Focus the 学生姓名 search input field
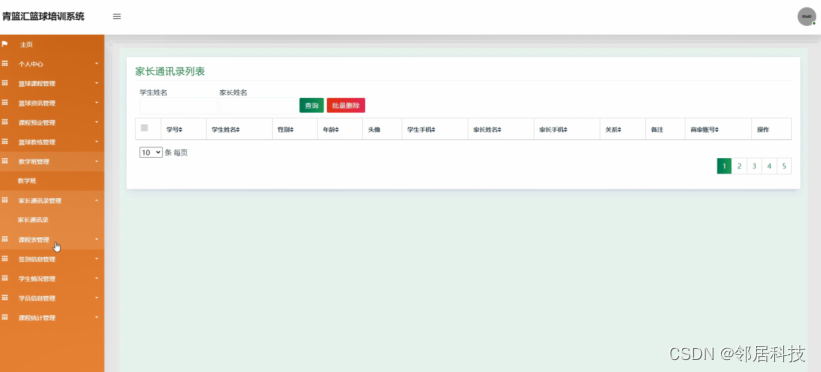Viewport: 821px width, 372px height. pyautogui.click(x=178, y=106)
